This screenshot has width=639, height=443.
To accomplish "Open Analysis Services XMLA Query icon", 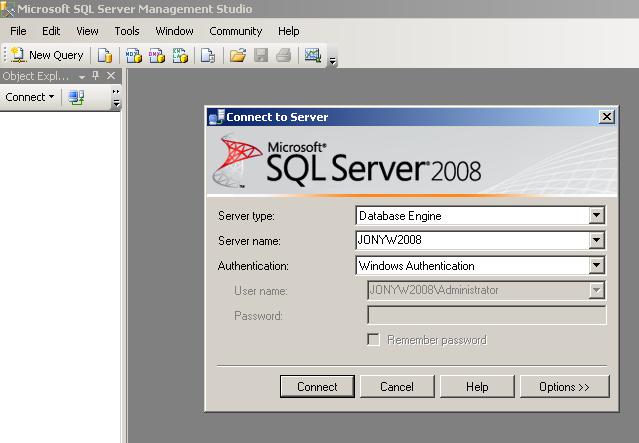I will 180,55.
